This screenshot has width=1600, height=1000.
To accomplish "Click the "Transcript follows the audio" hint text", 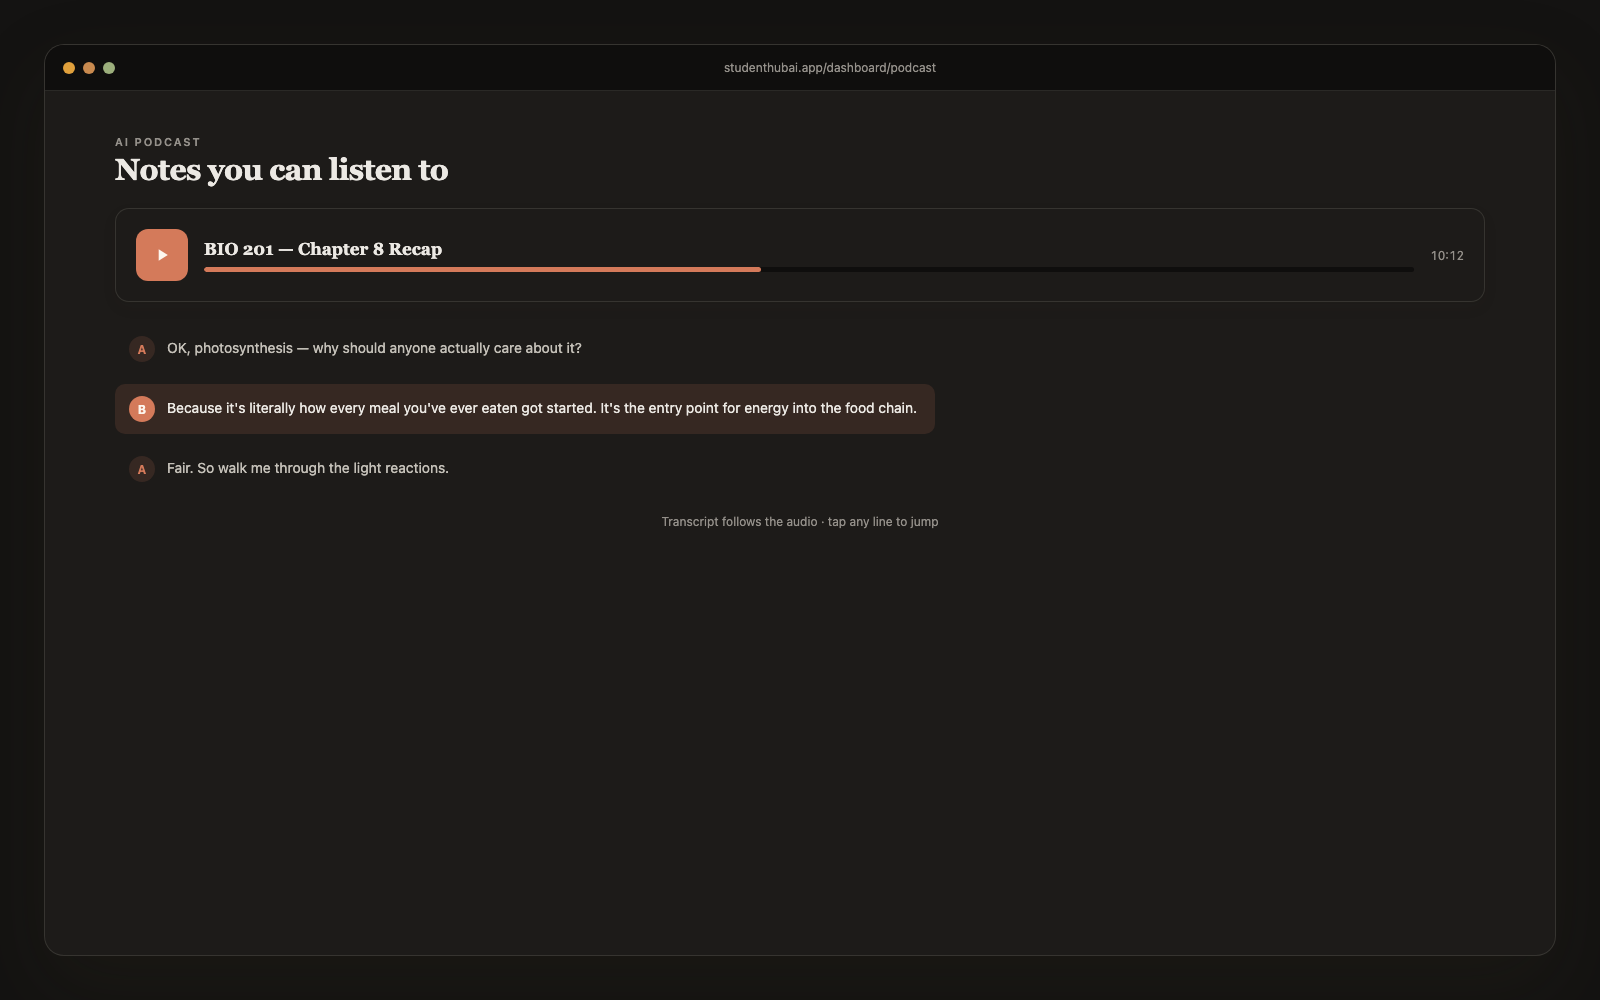I will [x=800, y=522].
